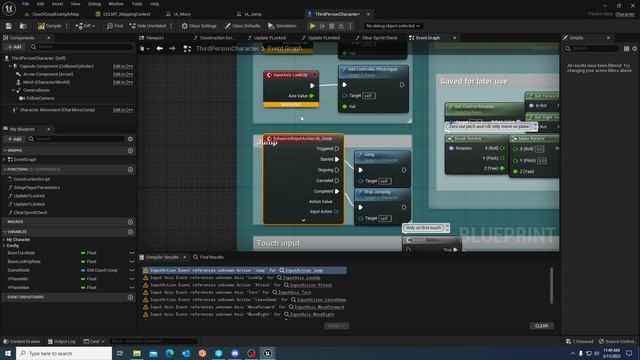The height and width of the screenshot is (360, 640).
Task: Compile the ThirdPersonCharacter blueprint
Action: pos(50,26)
